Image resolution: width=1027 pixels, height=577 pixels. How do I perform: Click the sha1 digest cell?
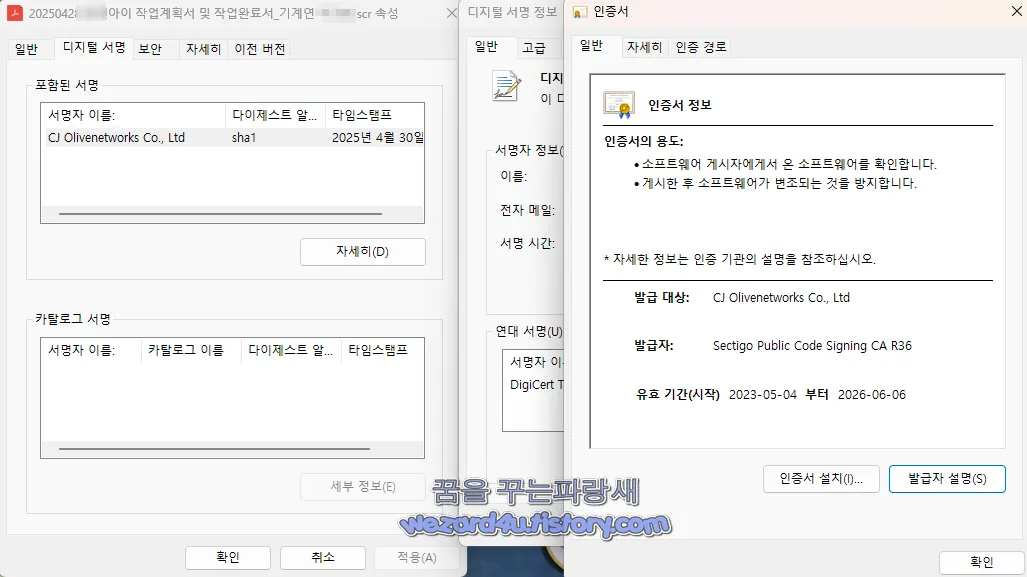click(244, 138)
